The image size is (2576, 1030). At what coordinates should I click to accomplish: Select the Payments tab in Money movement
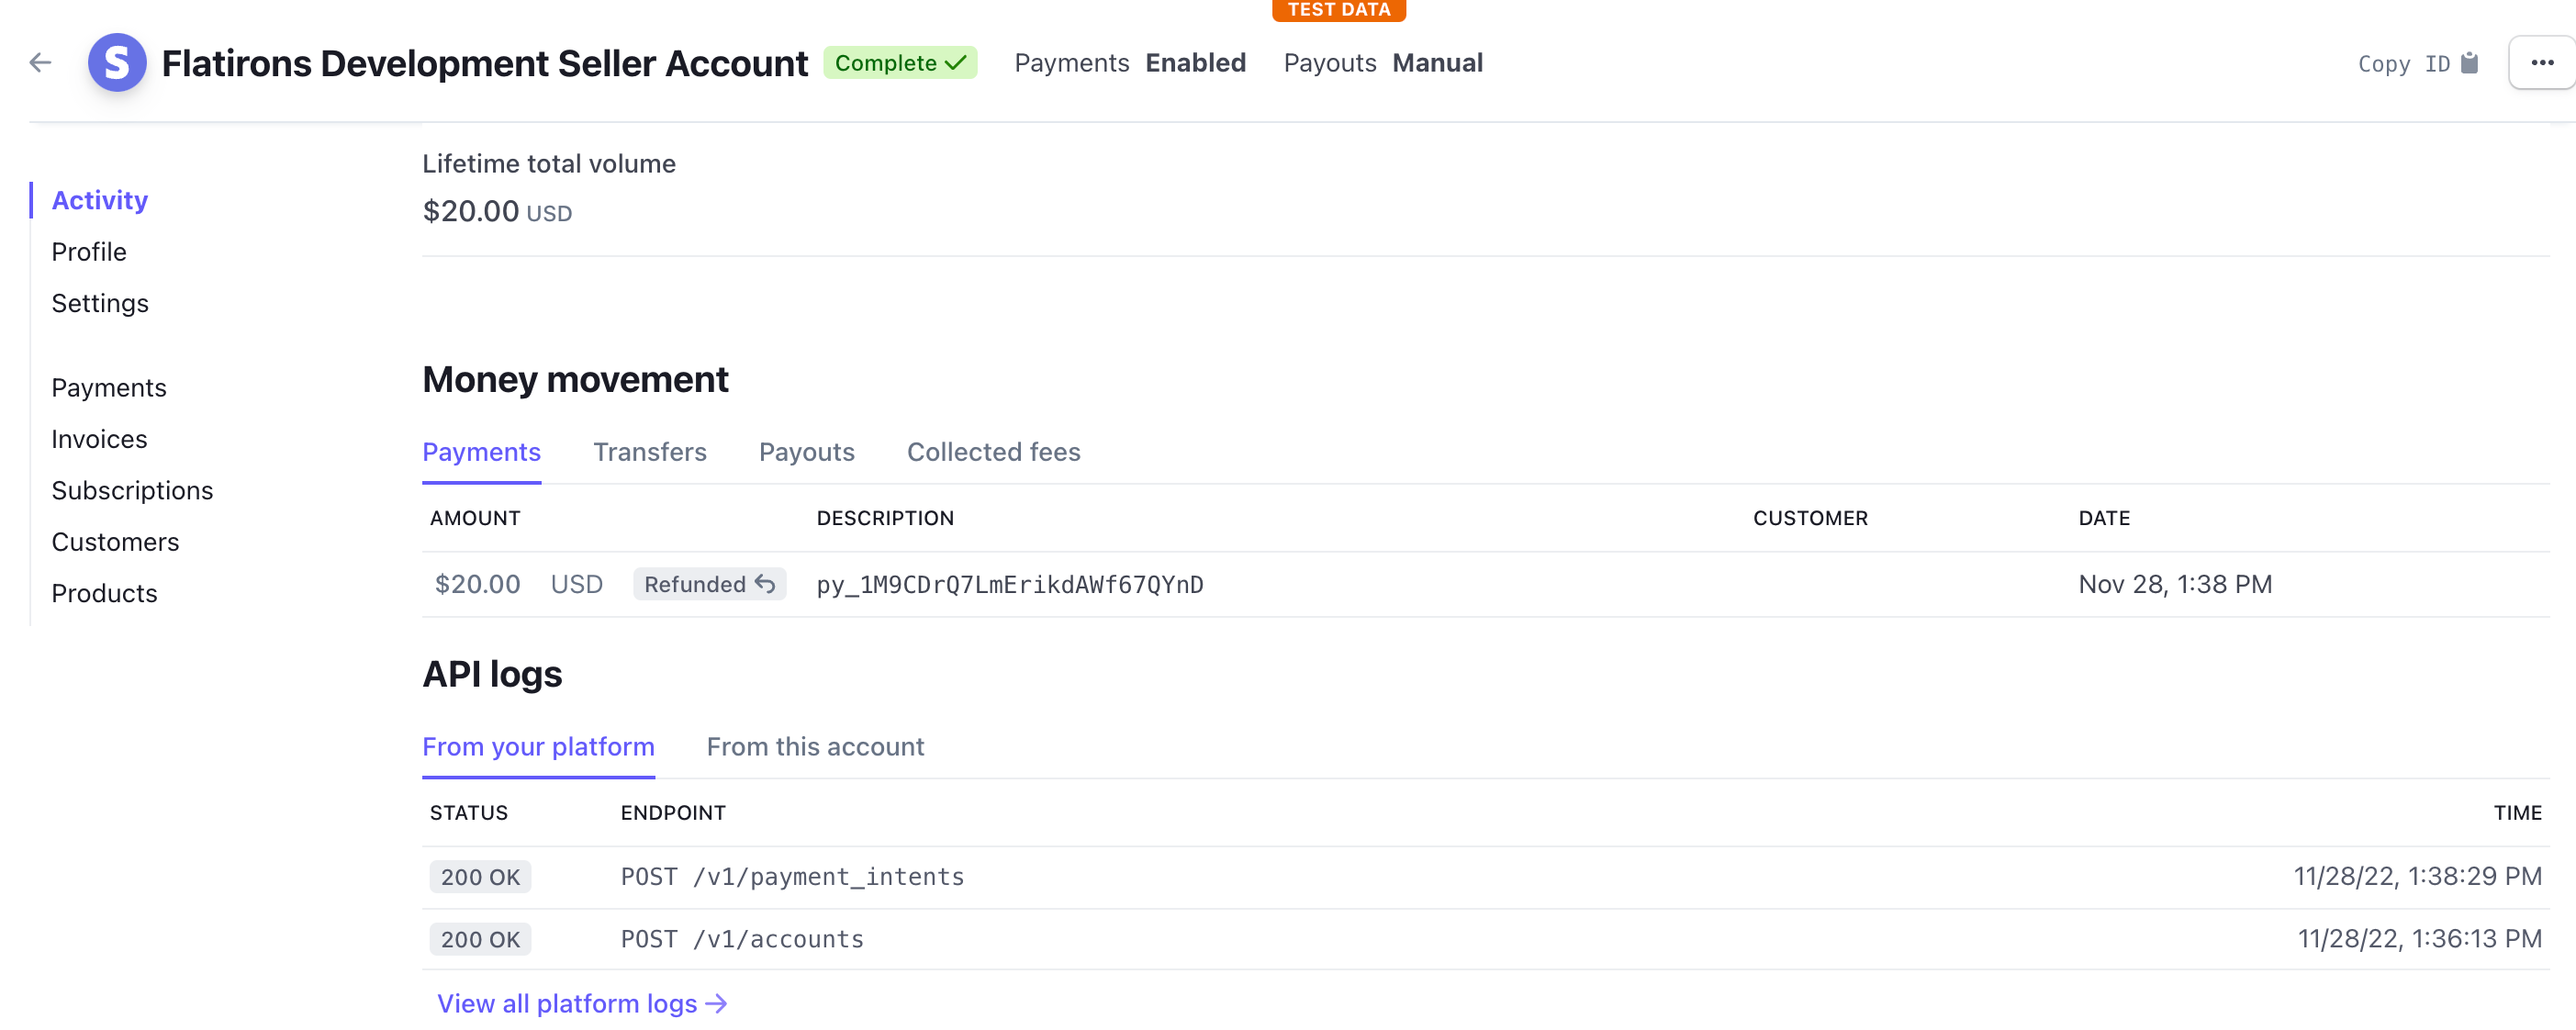(481, 450)
